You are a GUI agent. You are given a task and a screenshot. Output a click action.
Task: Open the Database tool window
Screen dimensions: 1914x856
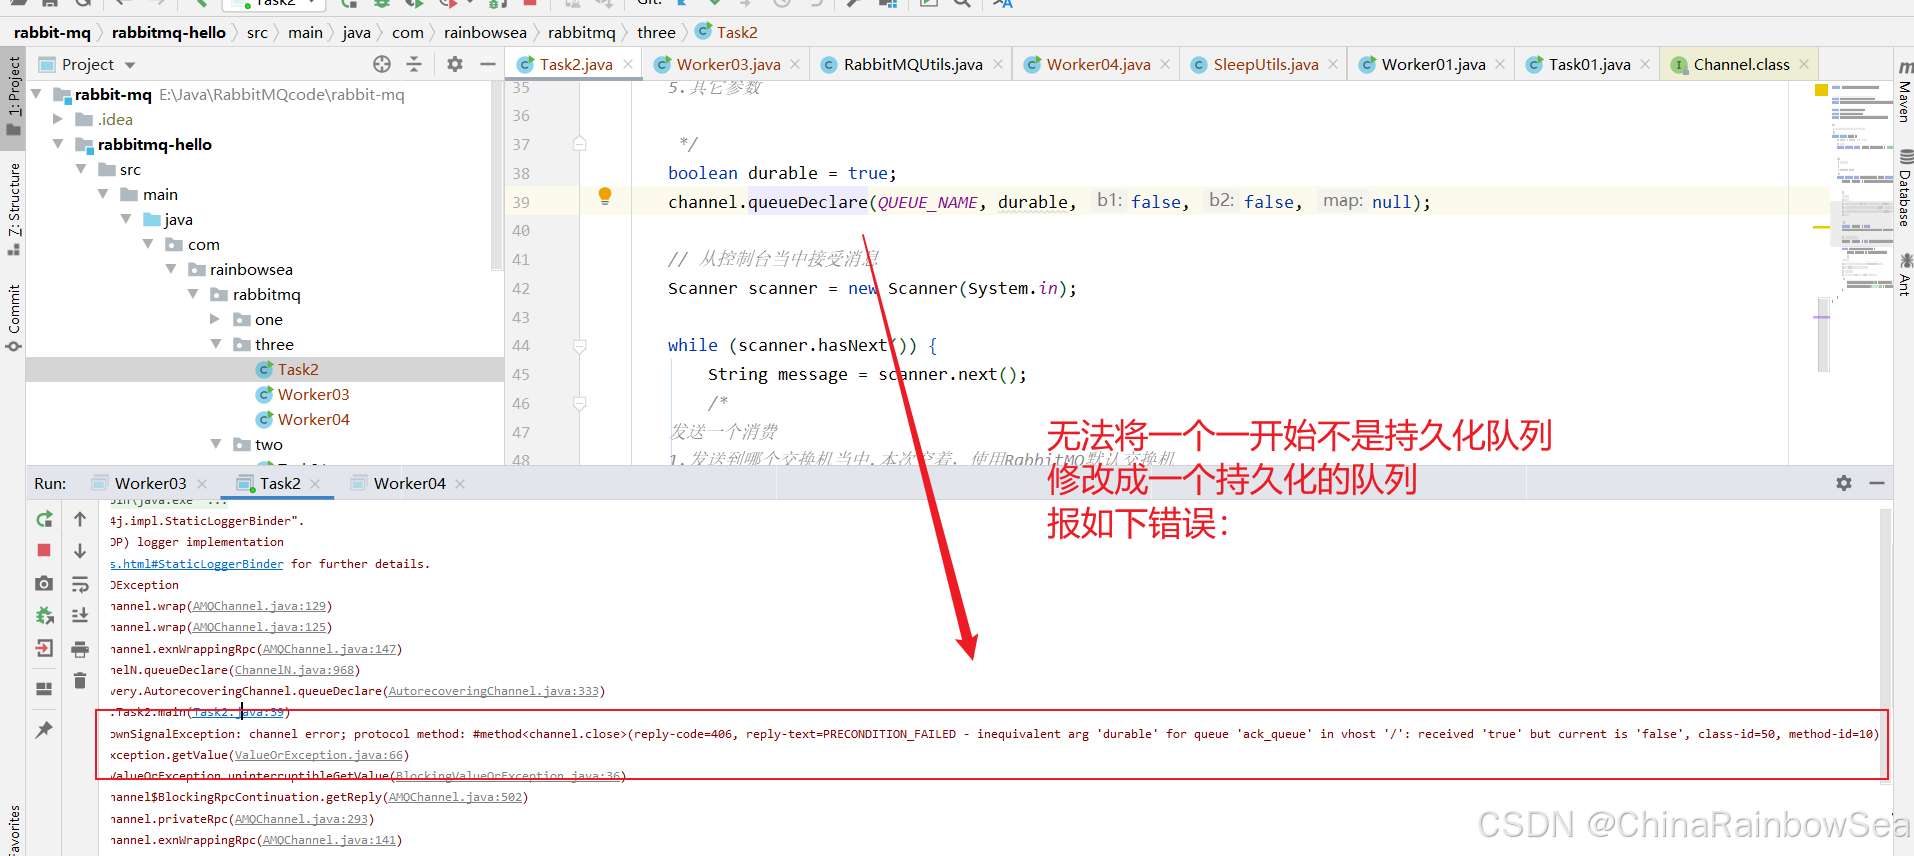(x=1904, y=189)
